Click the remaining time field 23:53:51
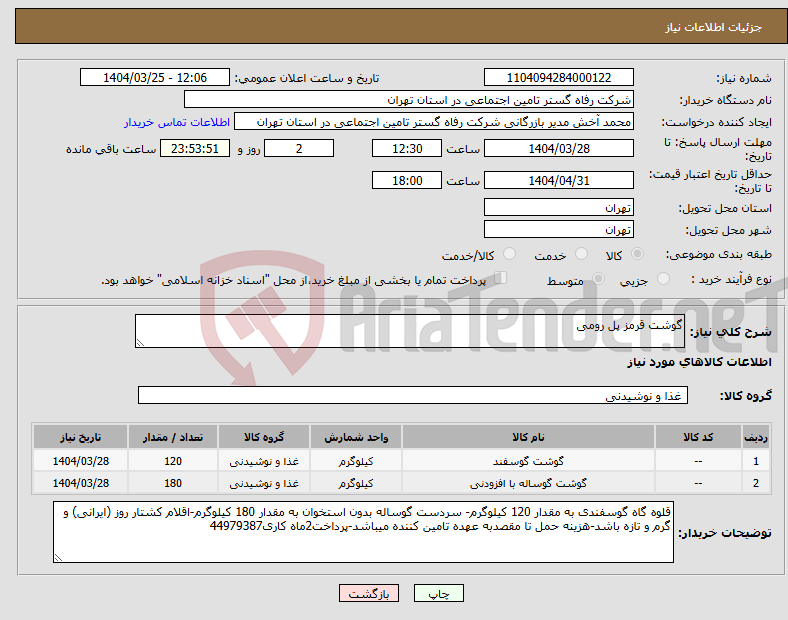The width and height of the screenshot is (788, 620). coord(195,148)
